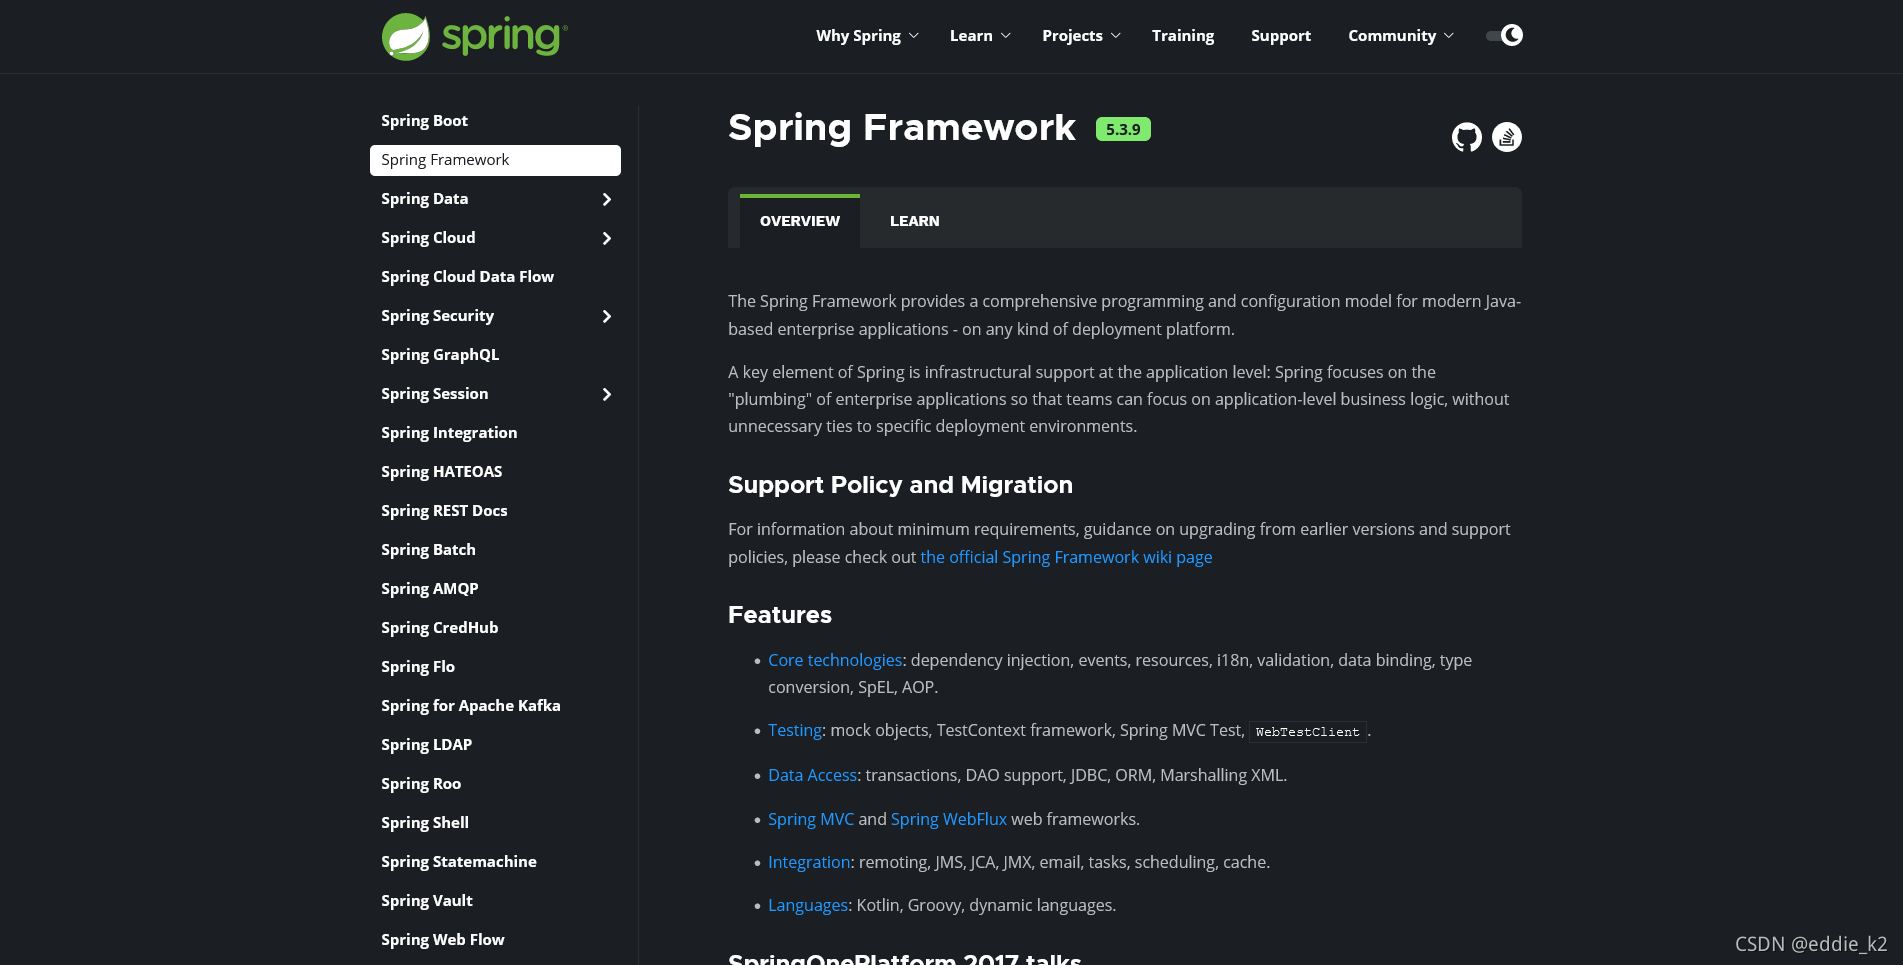Follow the Data Access link
1903x965 pixels.
812,775
